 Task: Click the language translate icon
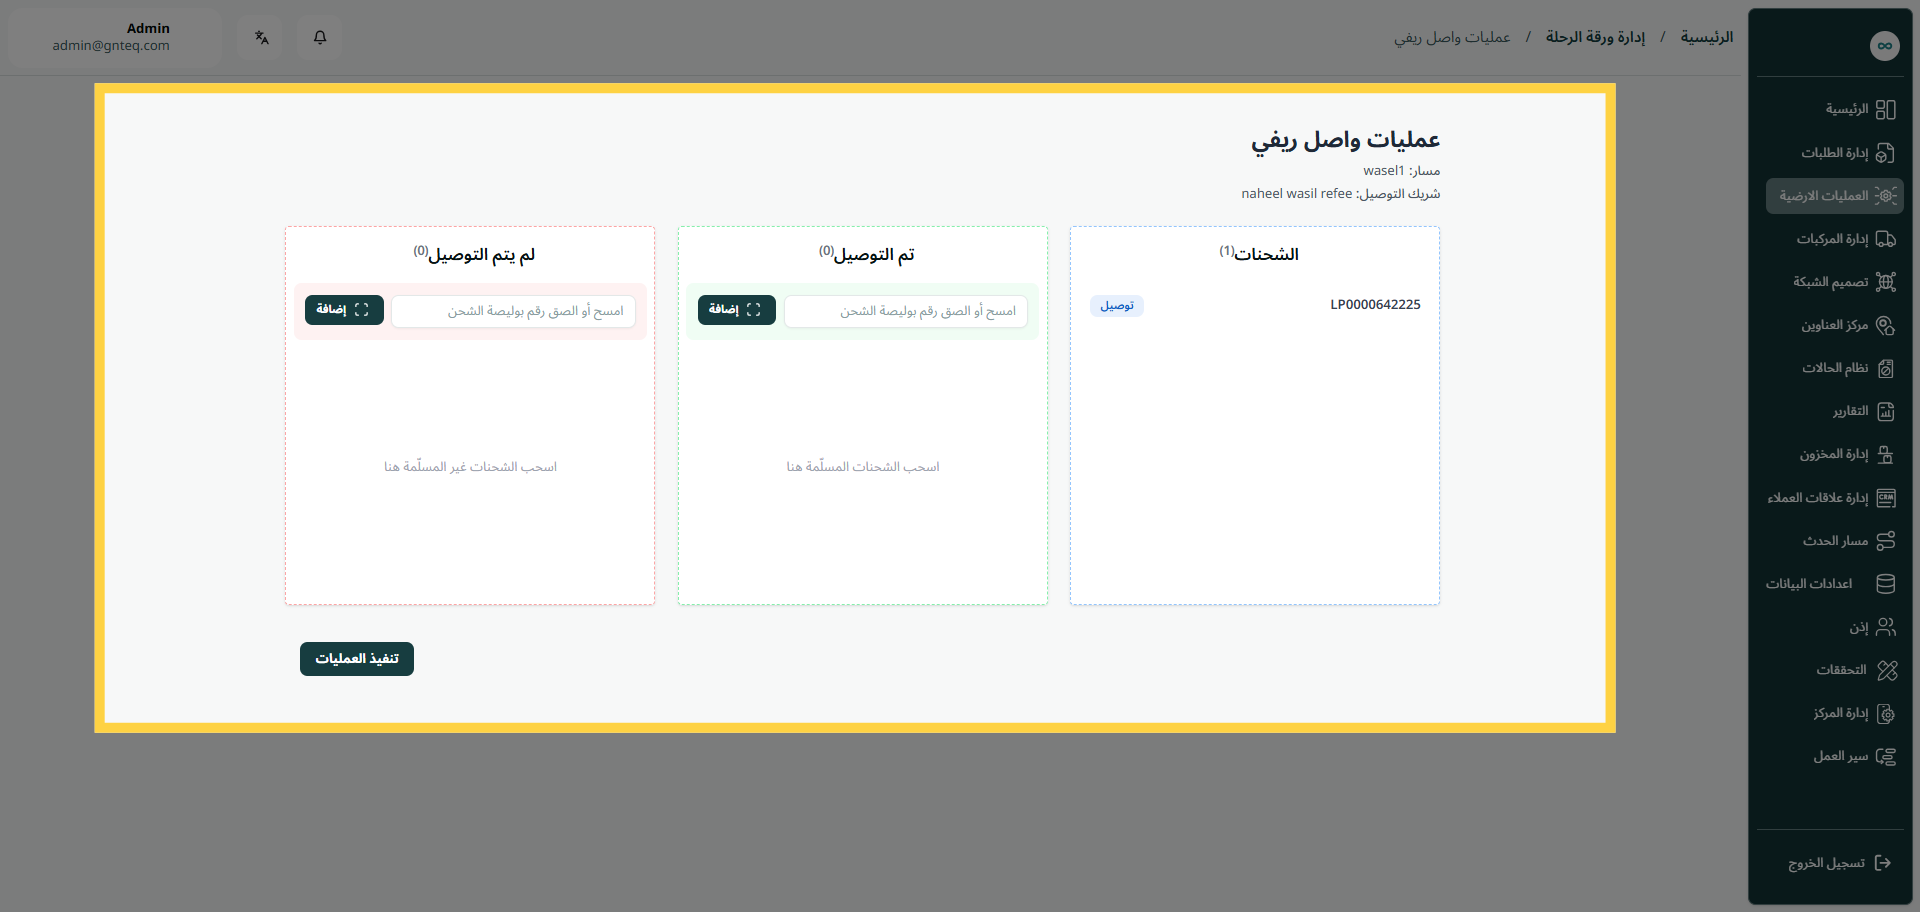tap(261, 37)
